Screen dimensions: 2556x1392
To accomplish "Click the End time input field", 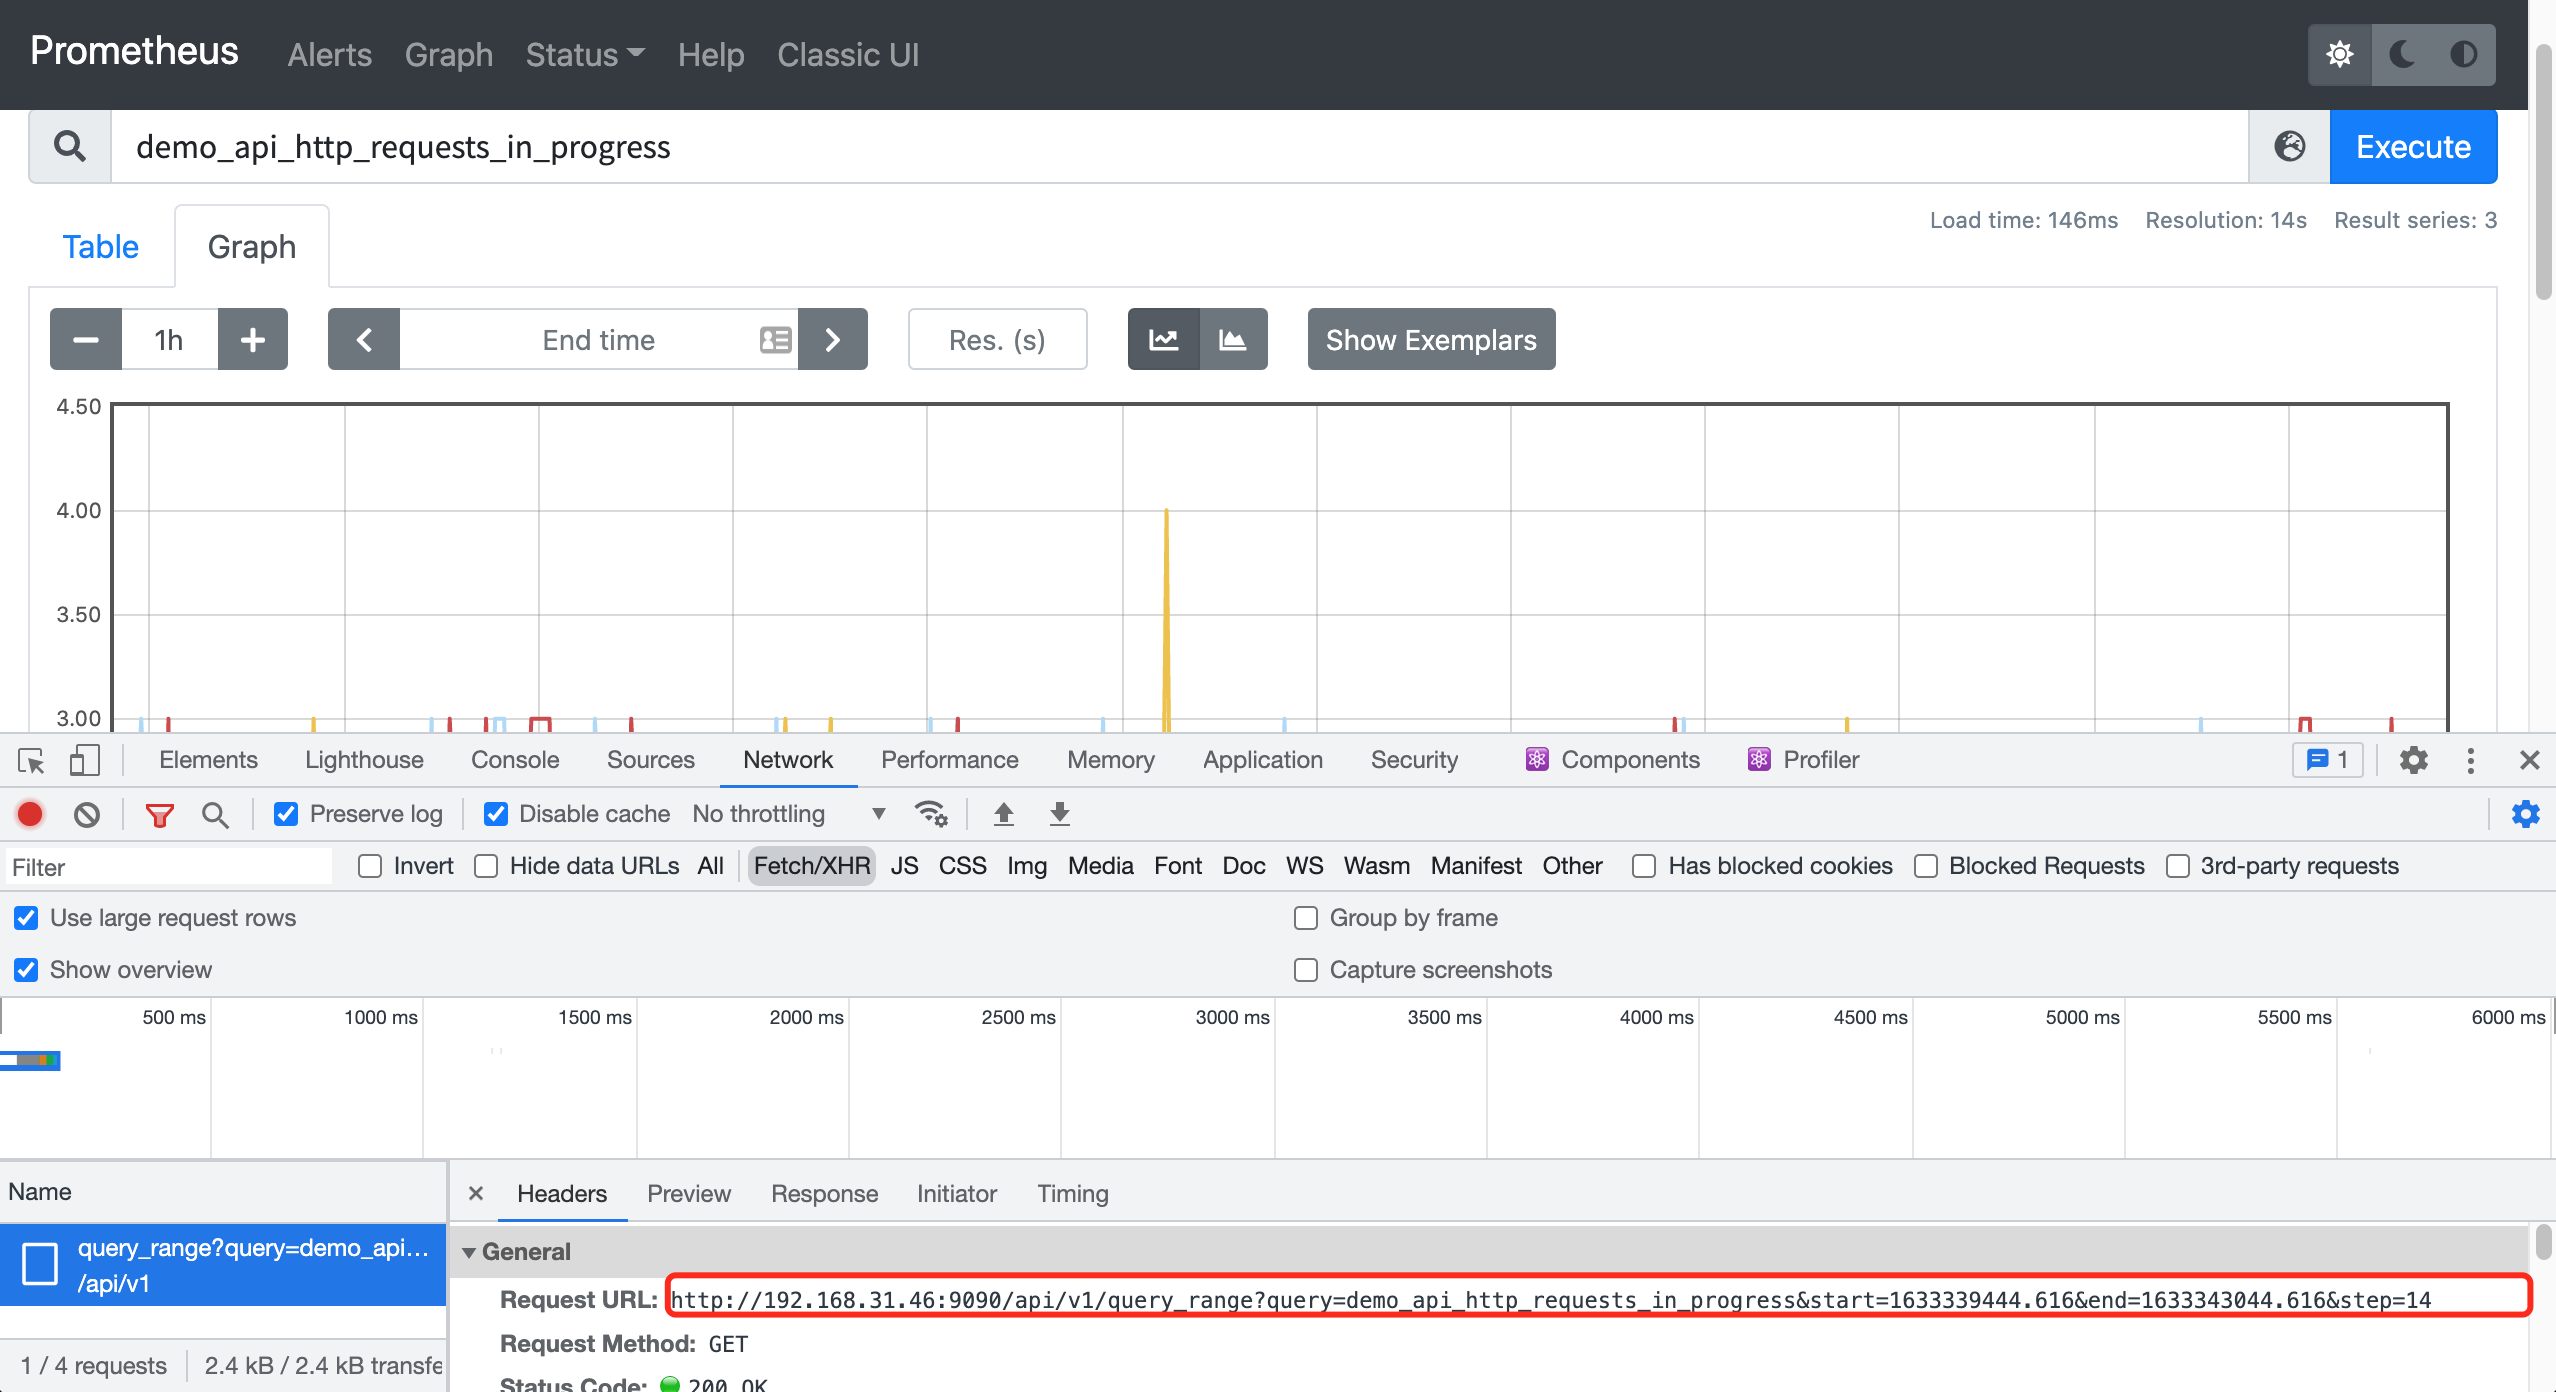I will [x=598, y=339].
